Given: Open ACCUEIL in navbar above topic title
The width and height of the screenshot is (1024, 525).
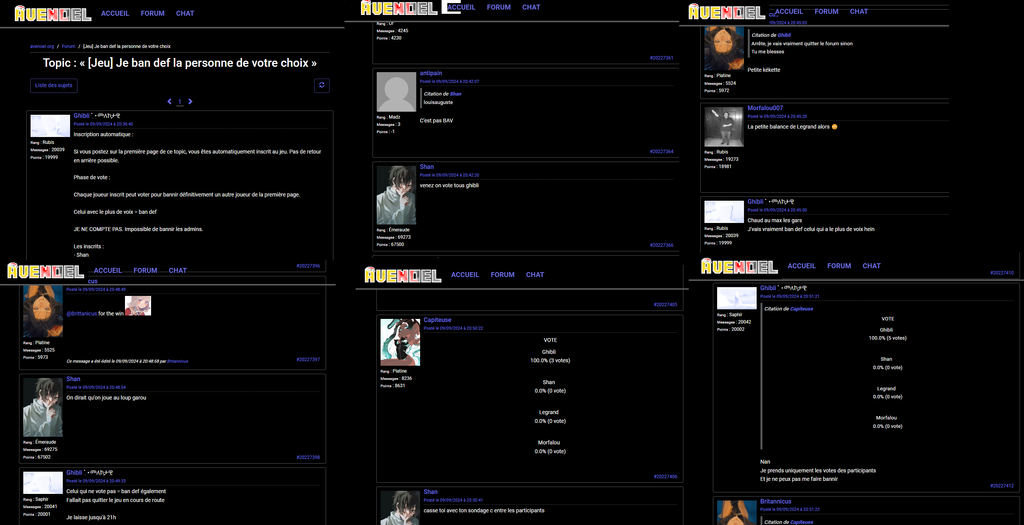Looking at the screenshot, I should point(115,14).
